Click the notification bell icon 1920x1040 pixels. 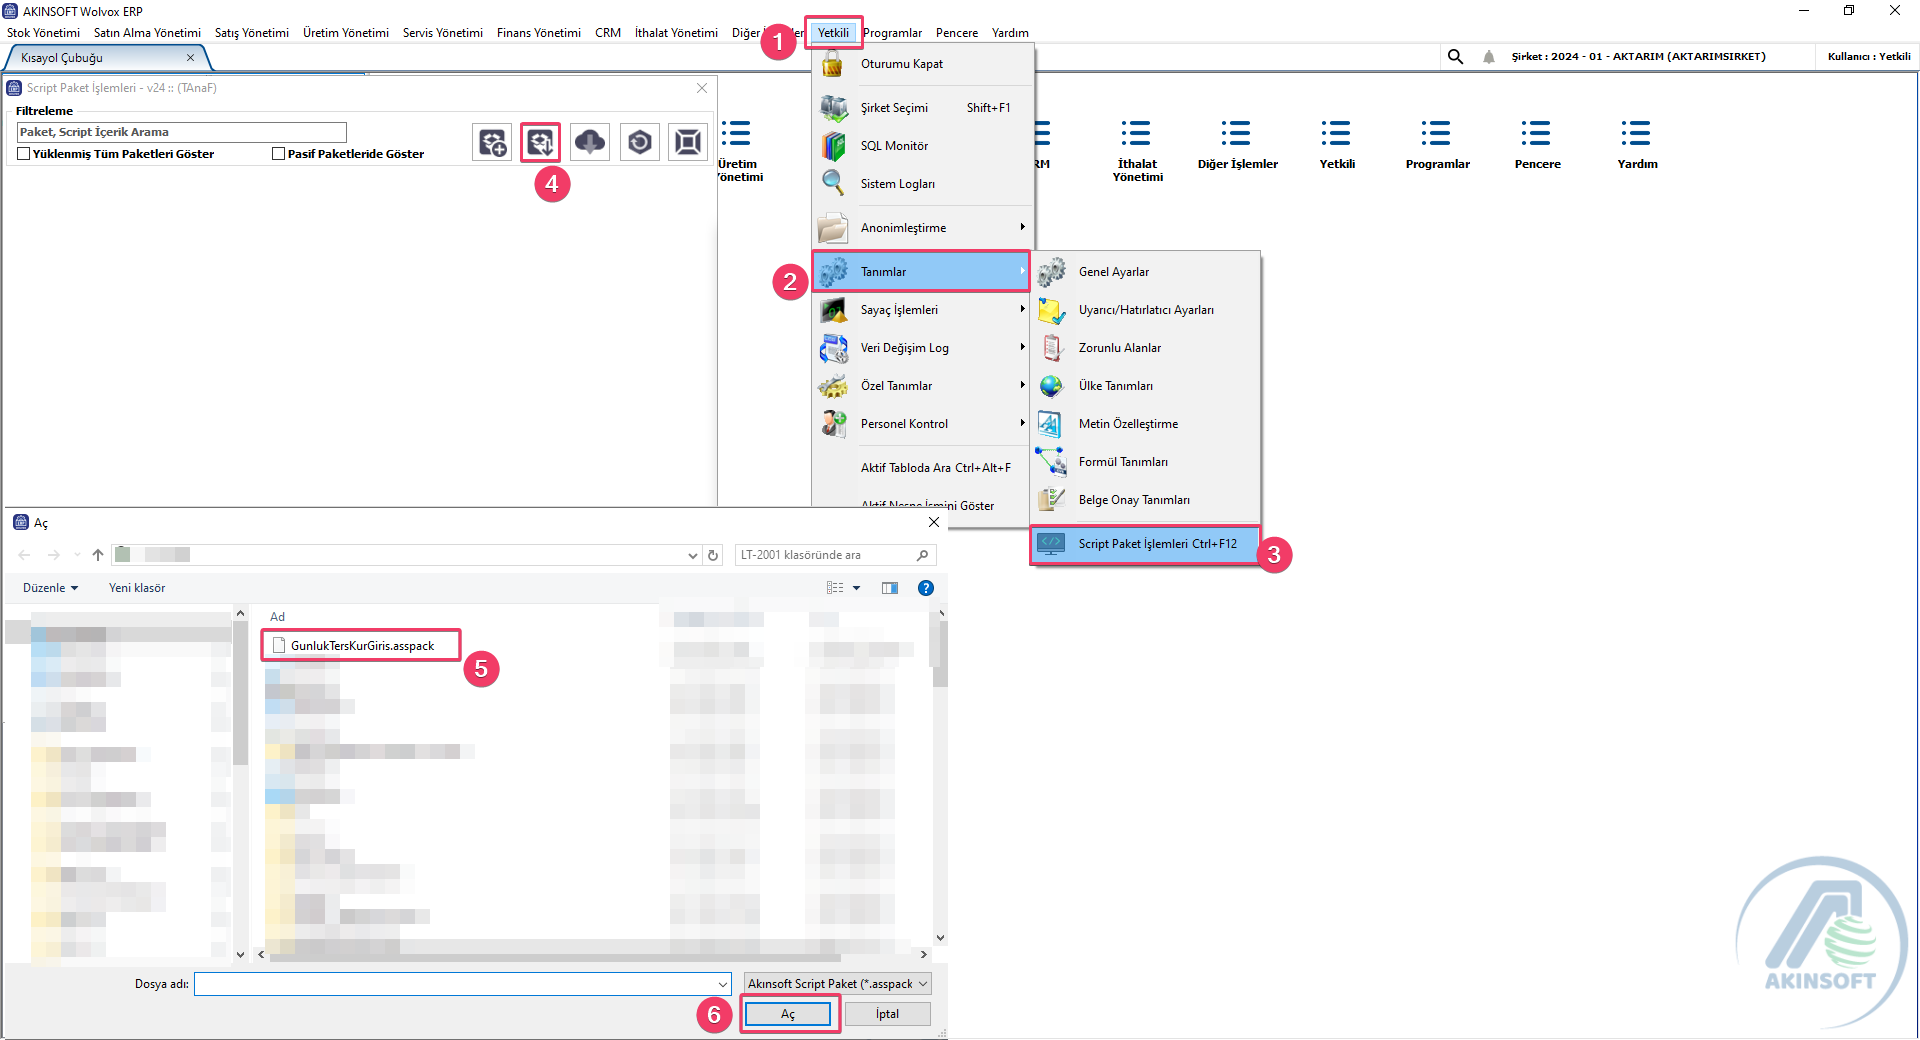pyautogui.click(x=1489, y=57)
